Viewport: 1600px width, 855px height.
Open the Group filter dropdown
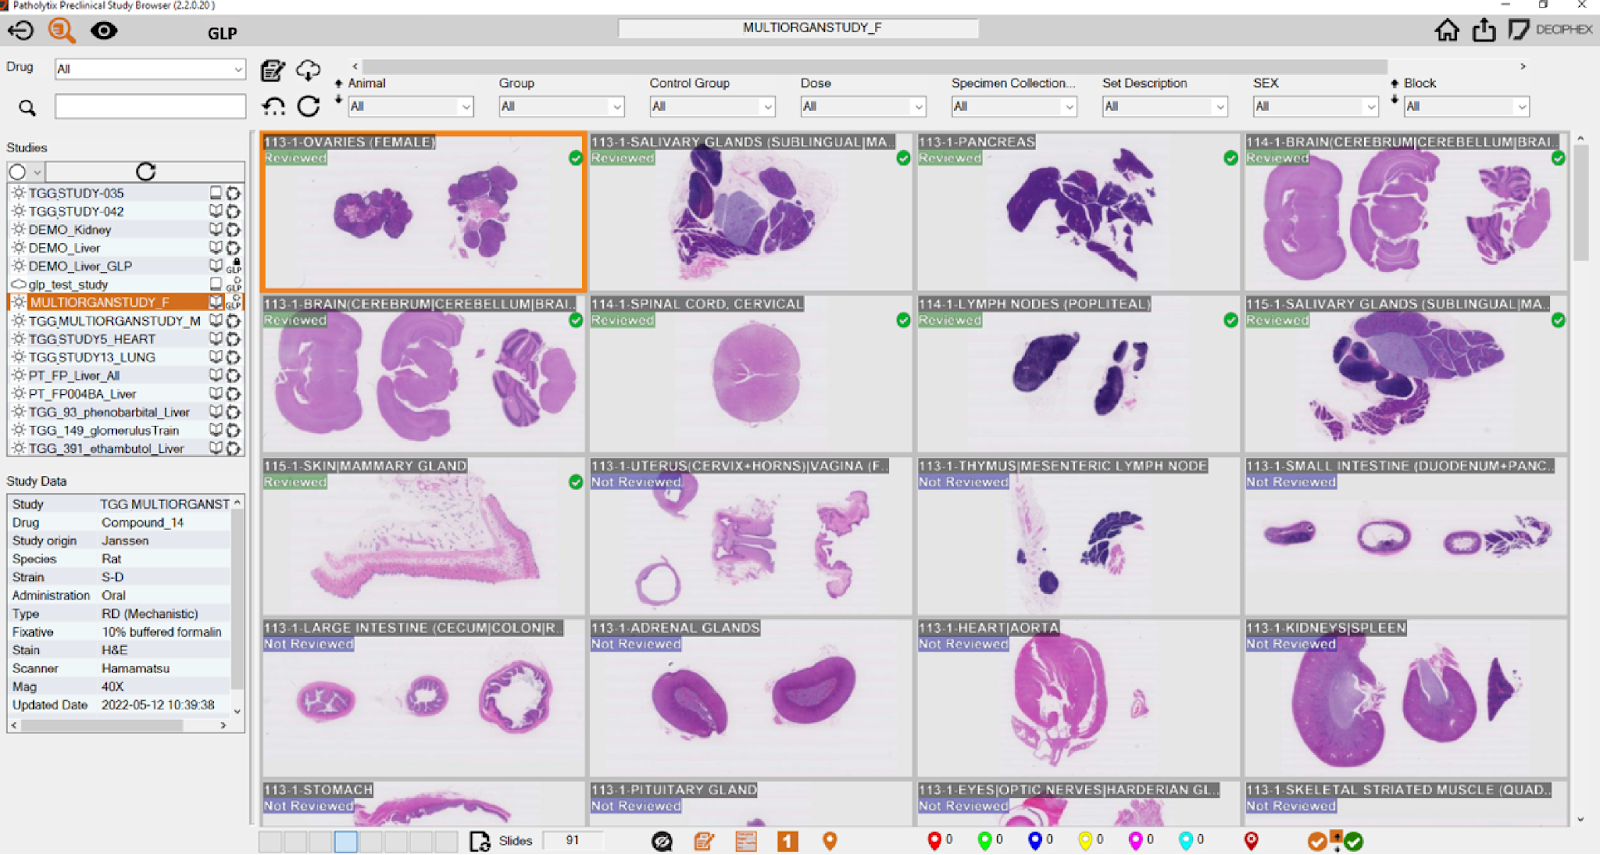pyautogui.click(x=561, y=106)
